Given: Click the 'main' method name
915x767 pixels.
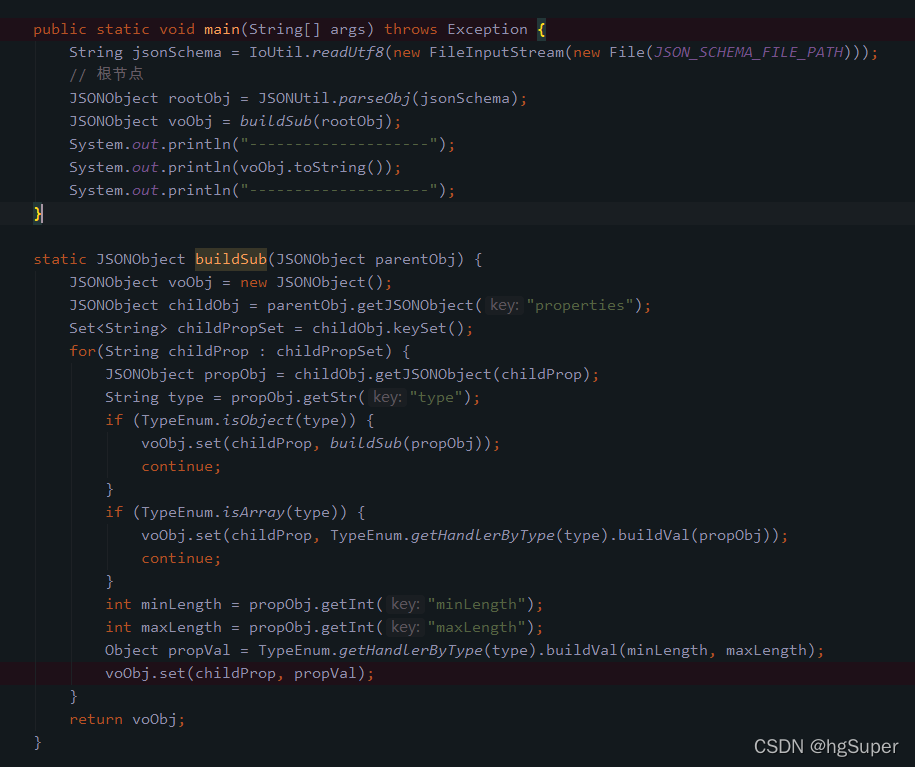Looking at the screenshot, I should pyautogui.click(x=222, y=29).
